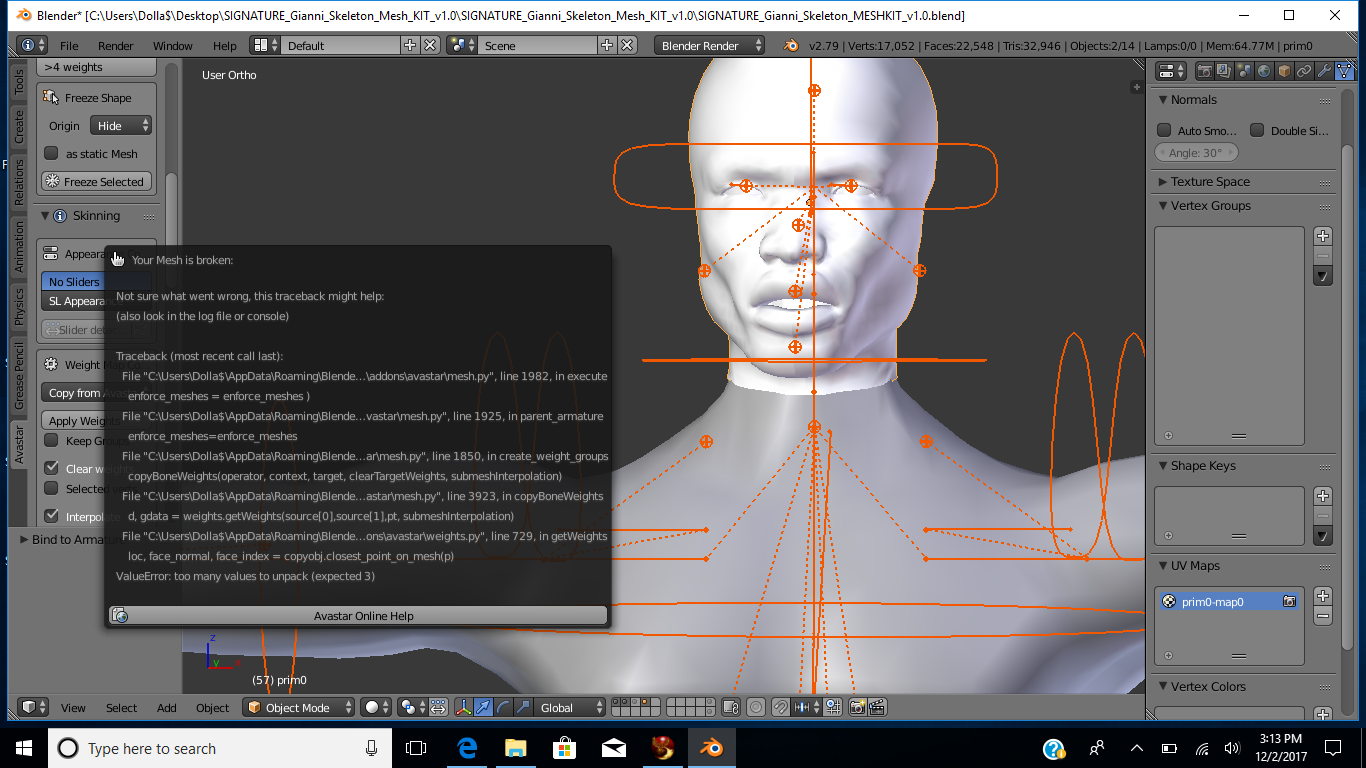Add a new screen layout with plus
1366x768 pixels.
(x=410, y=45)
